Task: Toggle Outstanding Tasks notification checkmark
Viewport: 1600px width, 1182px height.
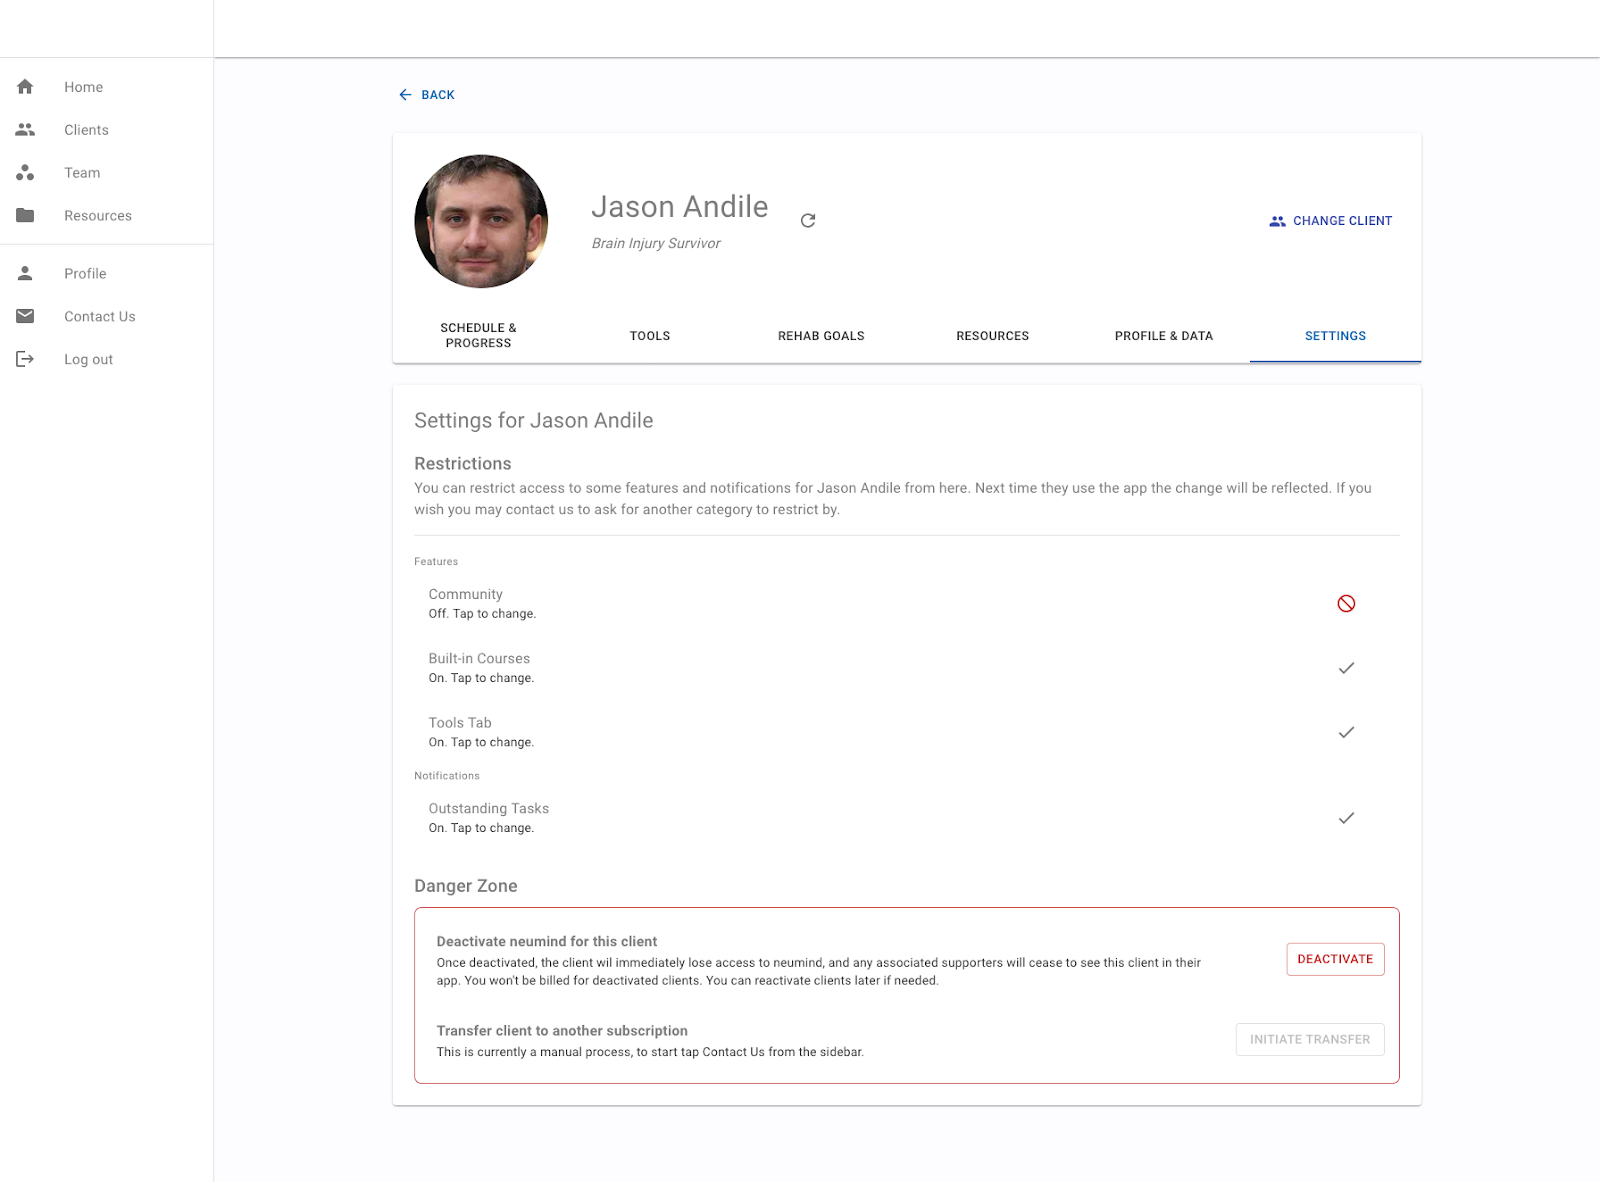Action: (x=1346, y=818)
